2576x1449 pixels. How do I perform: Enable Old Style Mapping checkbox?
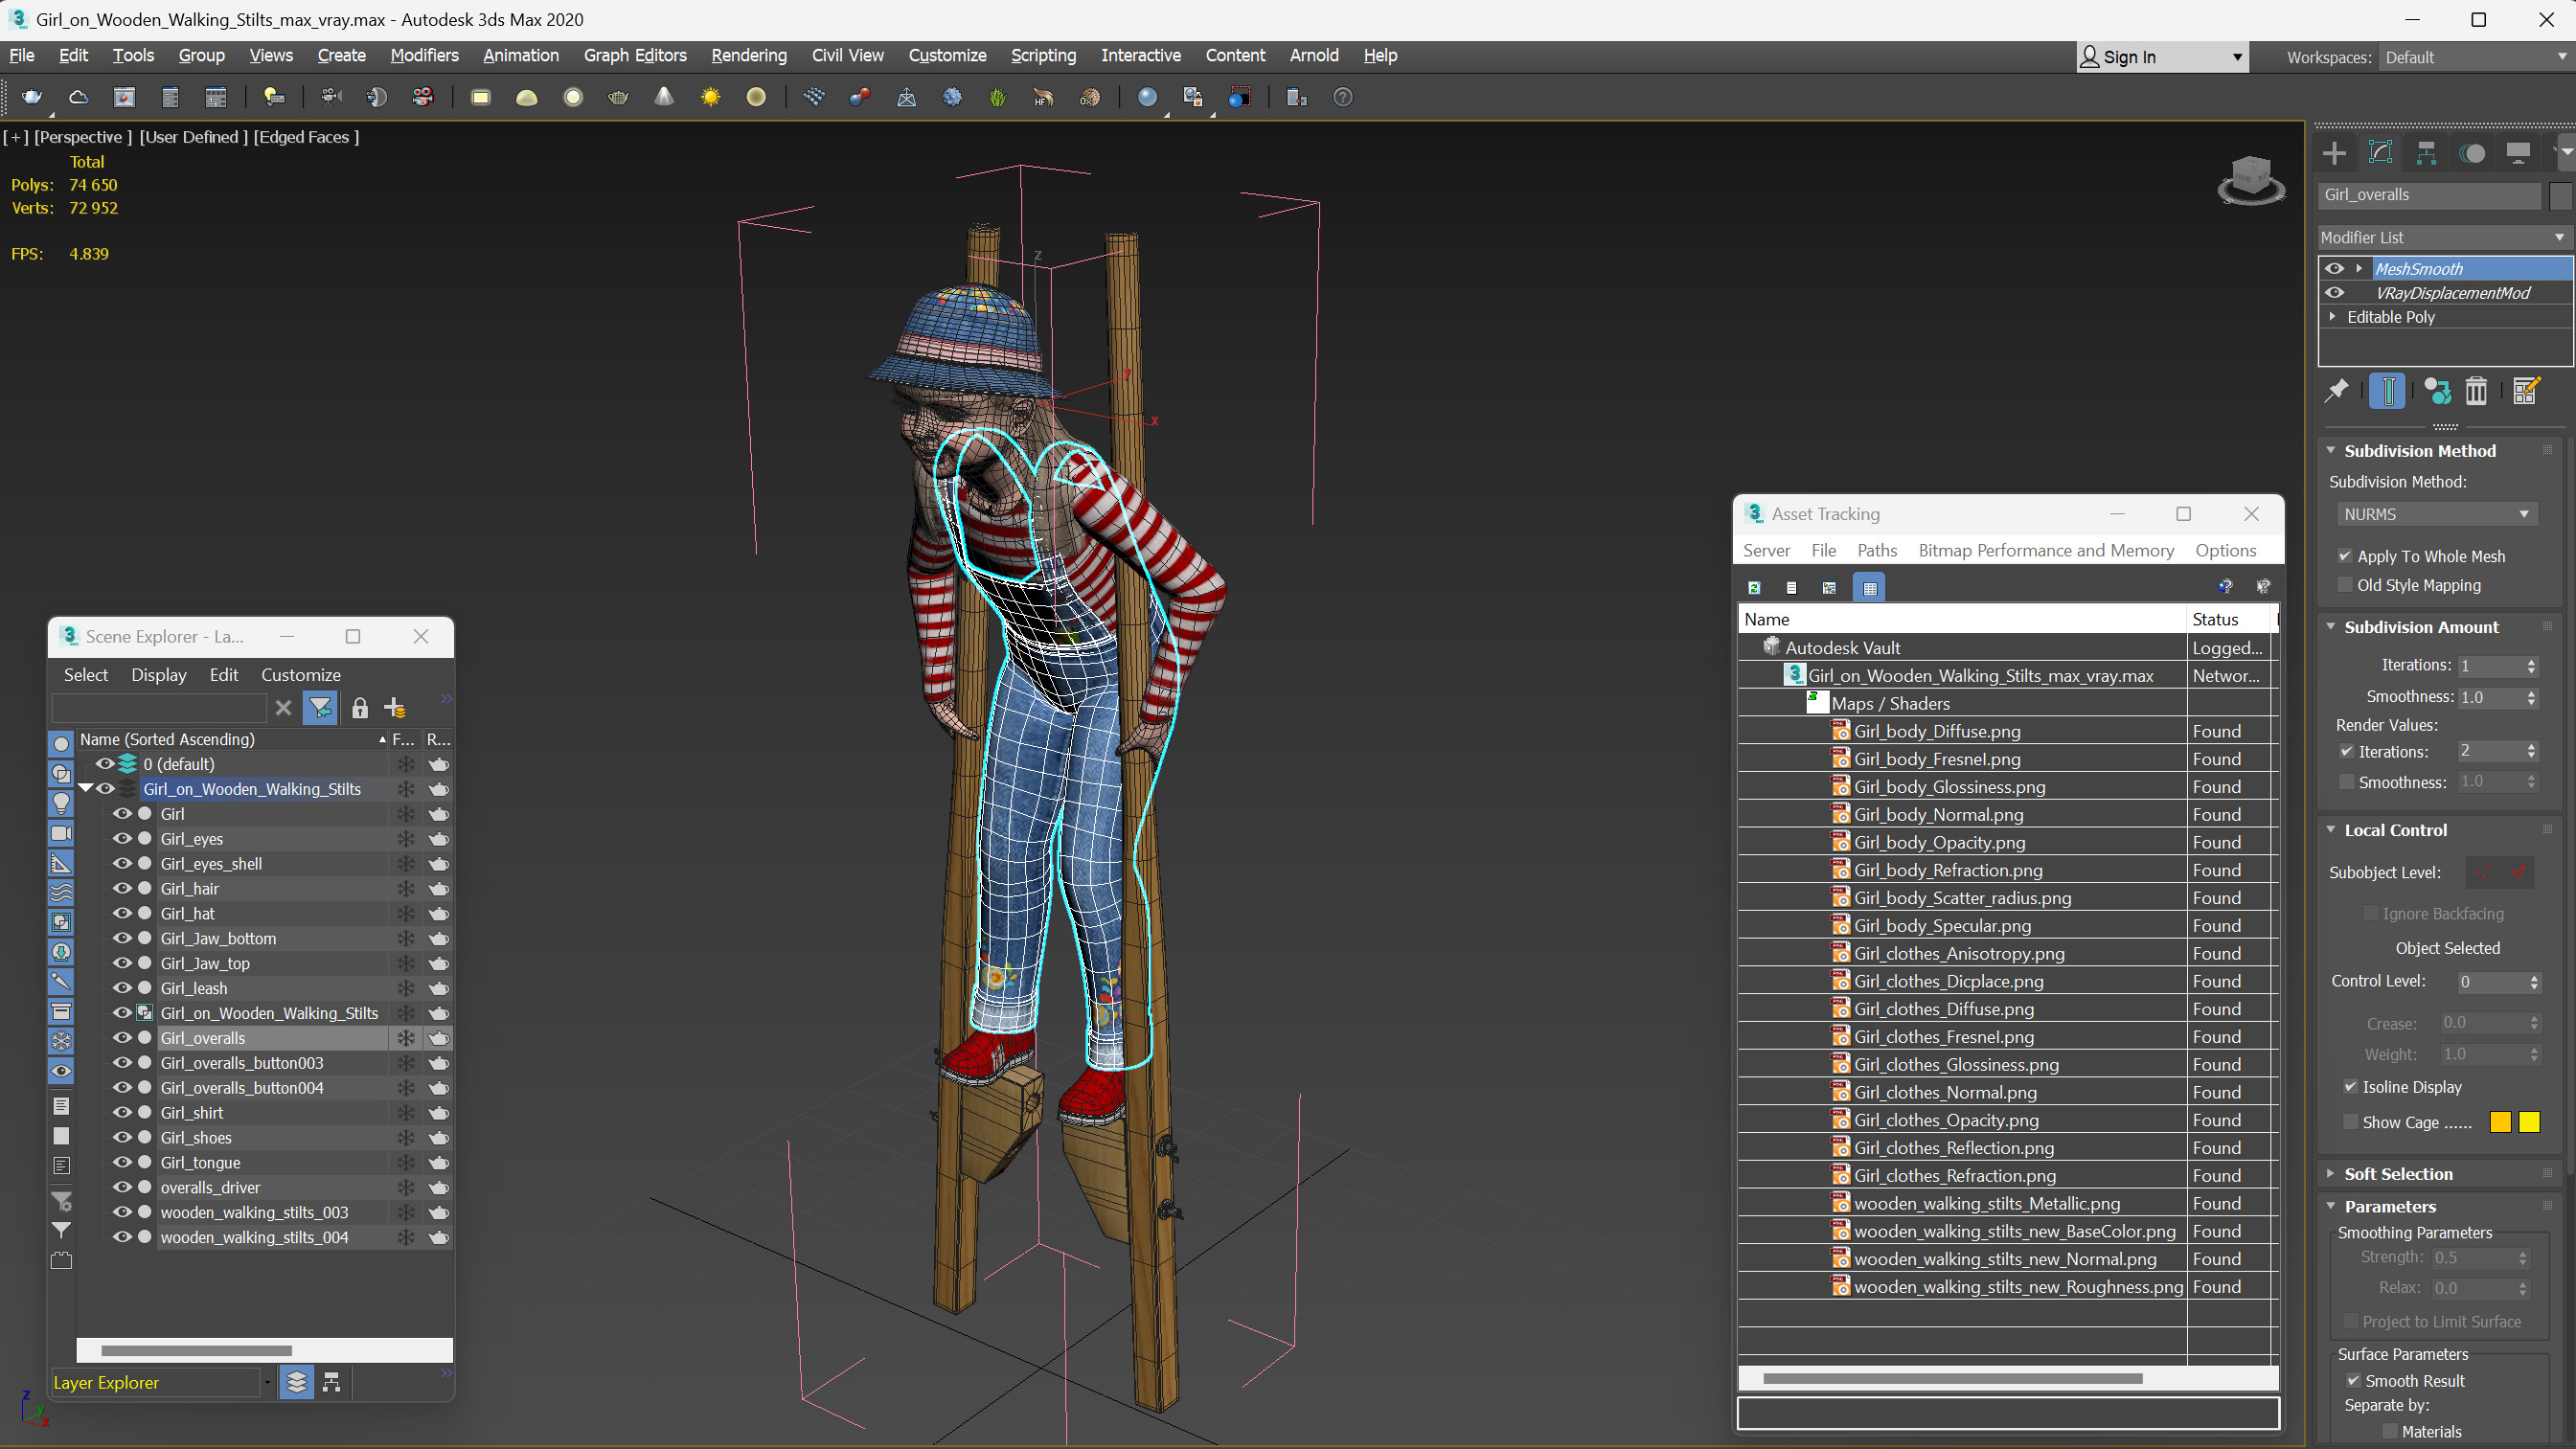point(2345,585)
